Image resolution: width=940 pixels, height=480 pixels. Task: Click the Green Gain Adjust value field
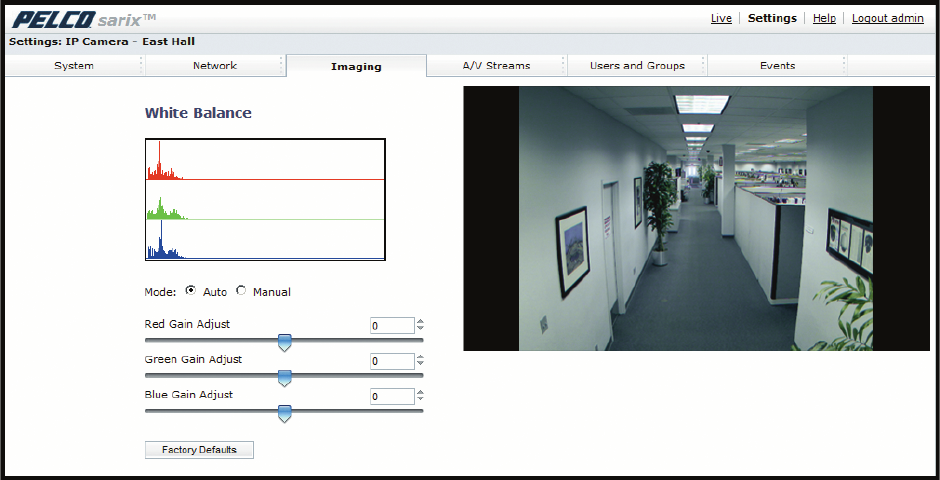click(392, 361)
